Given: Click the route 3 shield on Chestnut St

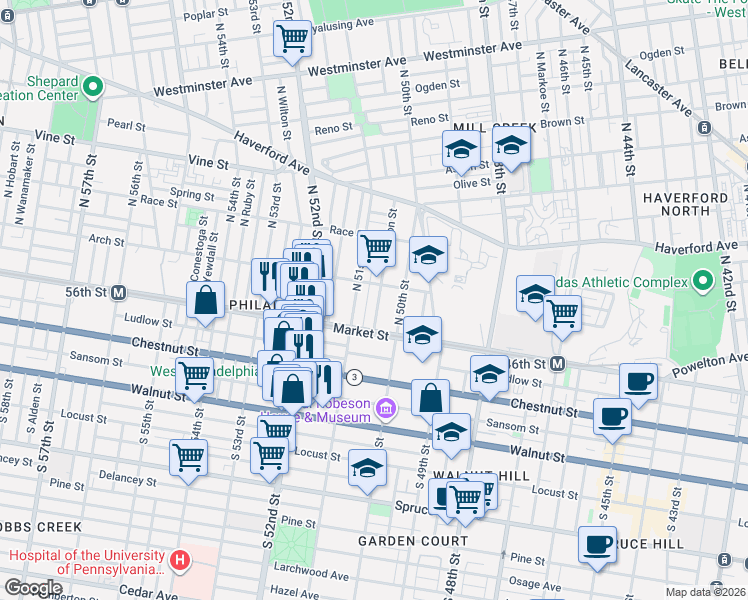Looking at the screenshot, I should pos(354,377).
